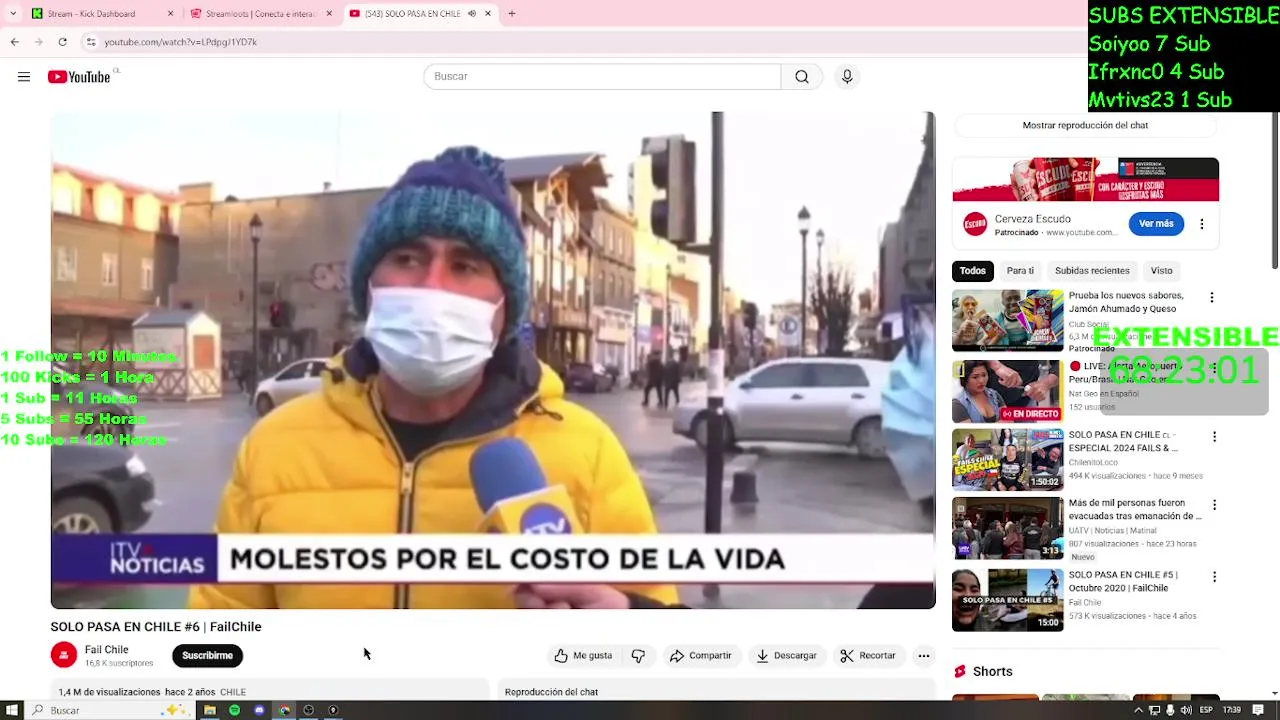The height and width of the screenshot is (720, 1280).
Task: Share the video with Compartir
Action: (x=700, y=656)
